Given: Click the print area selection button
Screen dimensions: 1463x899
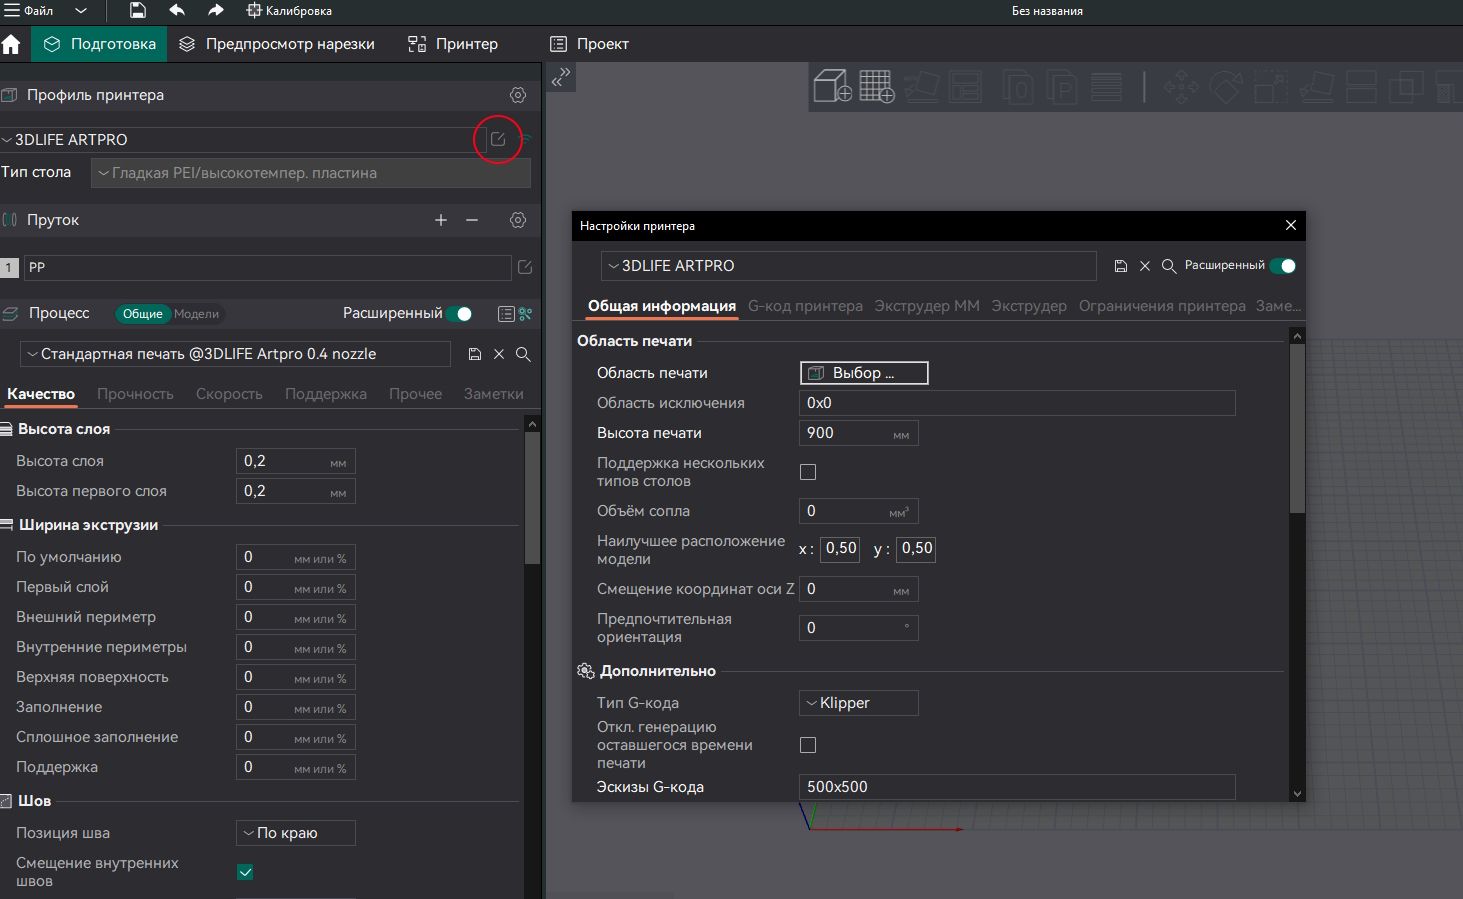Looking at the screenshot, I should [x=864, y=373].
